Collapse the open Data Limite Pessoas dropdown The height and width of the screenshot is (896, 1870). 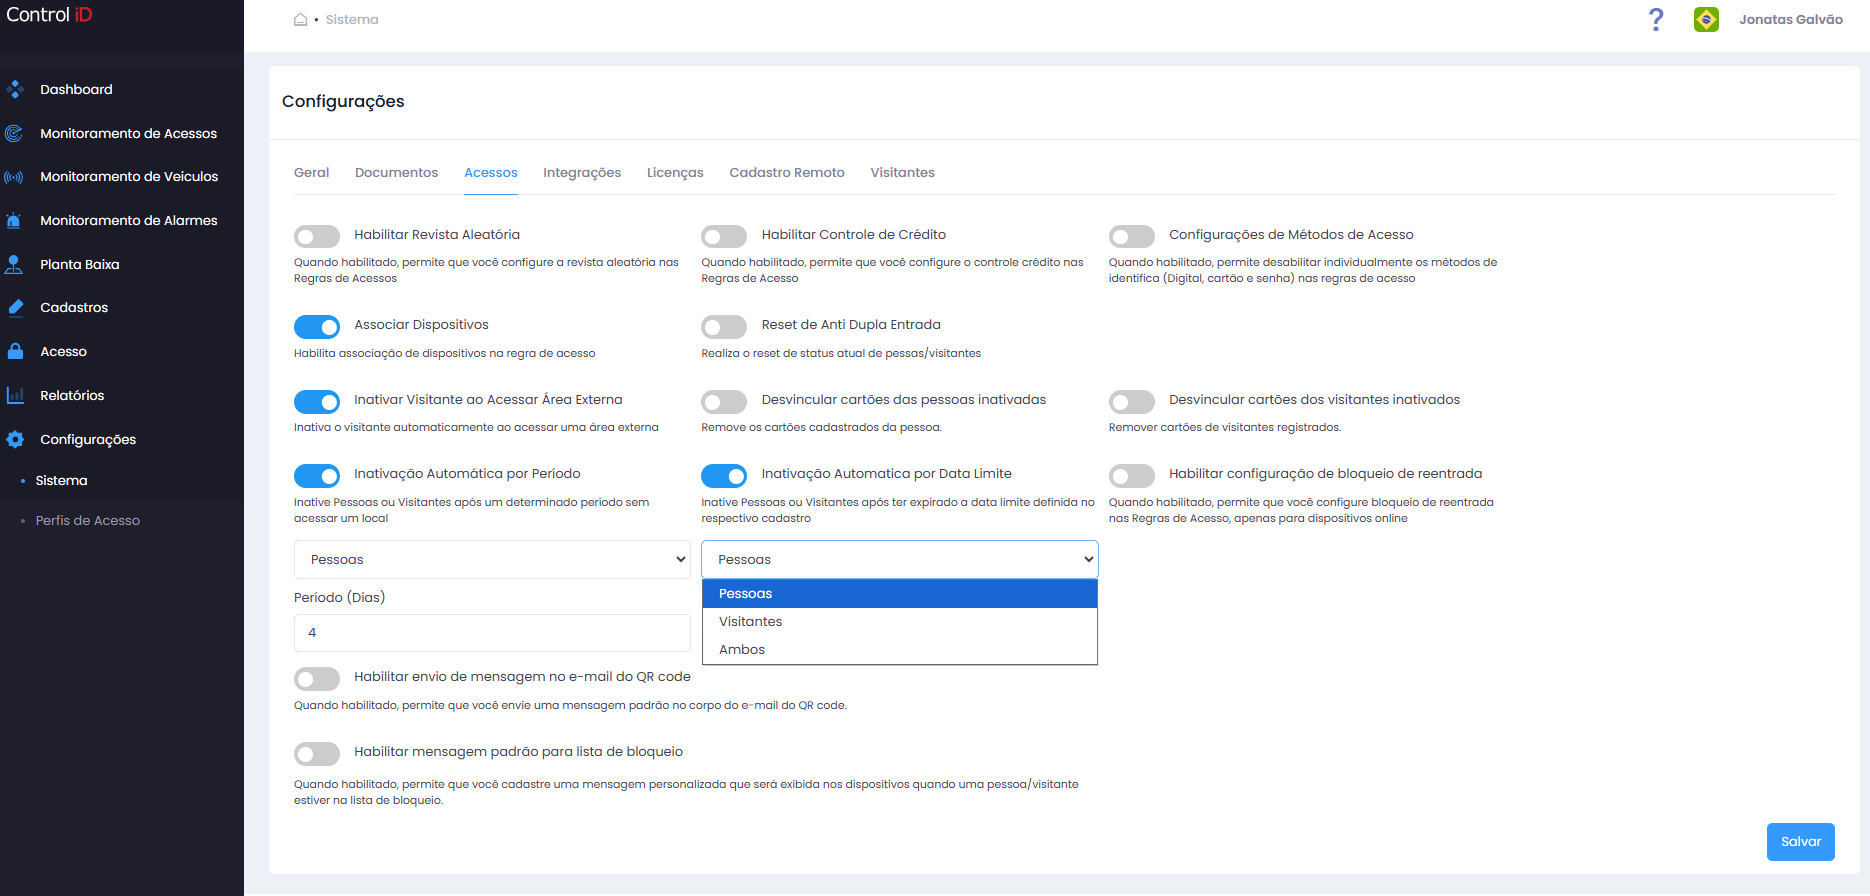[900, 560]
